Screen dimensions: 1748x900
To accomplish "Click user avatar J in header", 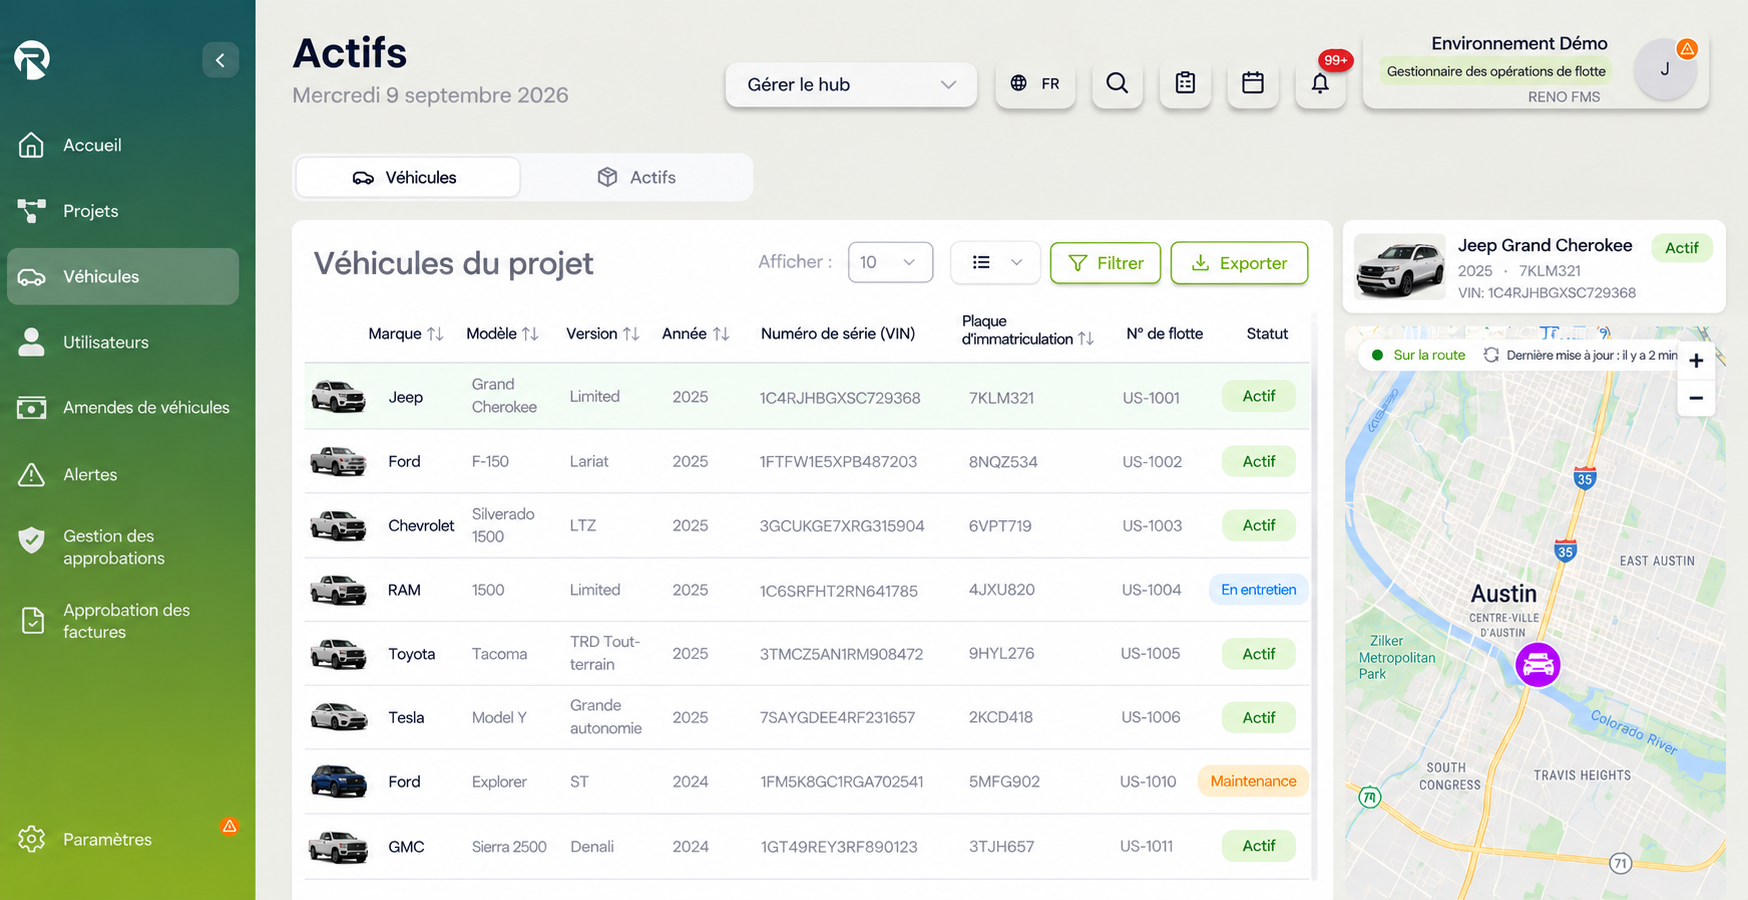I will (1665, 69).
